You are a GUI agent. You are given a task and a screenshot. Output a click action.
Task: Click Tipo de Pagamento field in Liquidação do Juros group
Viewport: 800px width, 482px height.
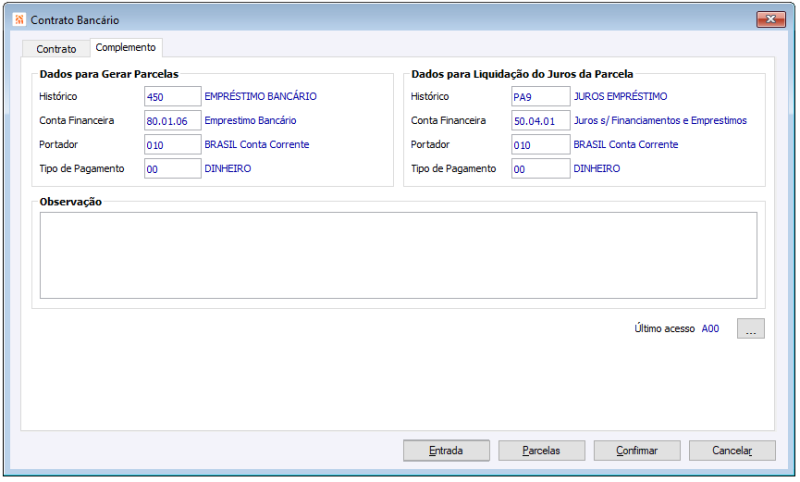pos(540,169)
